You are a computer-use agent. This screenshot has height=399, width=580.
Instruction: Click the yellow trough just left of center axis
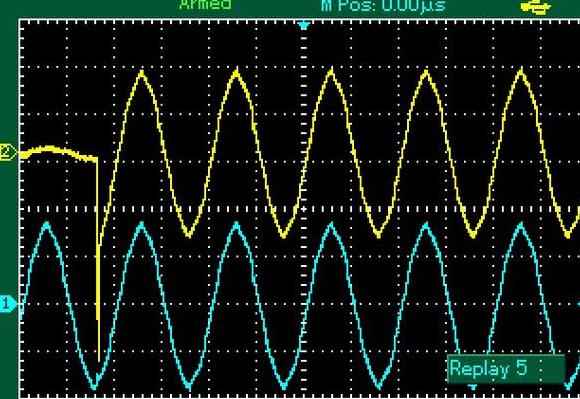[x=284, y=235]
